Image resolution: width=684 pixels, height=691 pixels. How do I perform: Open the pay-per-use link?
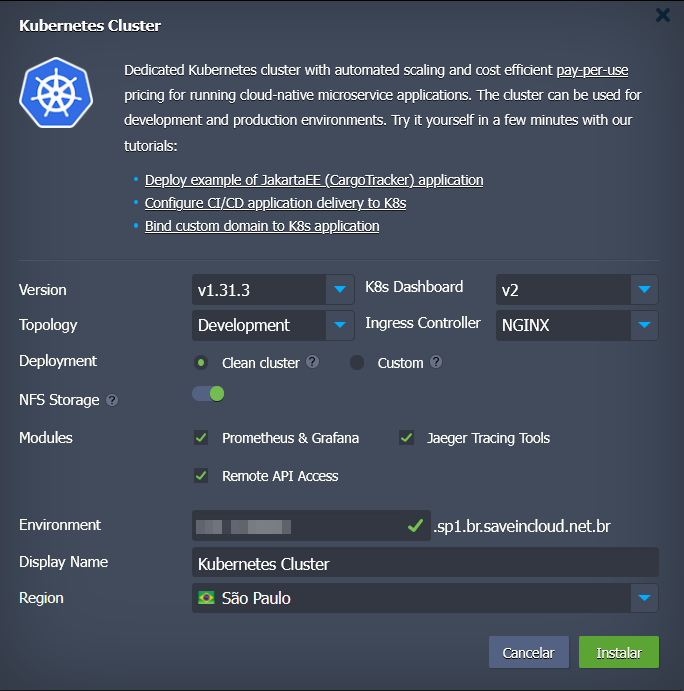point(592,71)
